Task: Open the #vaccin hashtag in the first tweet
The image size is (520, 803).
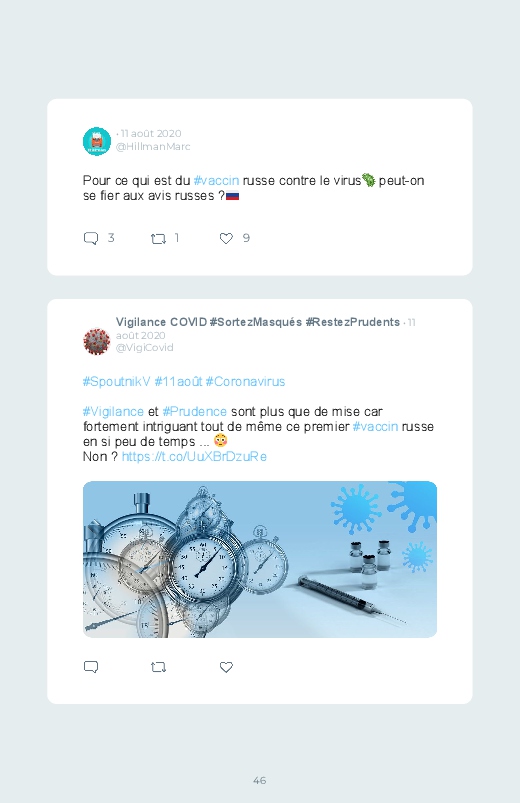Action: pyautogui.click(x=216, y=181)
